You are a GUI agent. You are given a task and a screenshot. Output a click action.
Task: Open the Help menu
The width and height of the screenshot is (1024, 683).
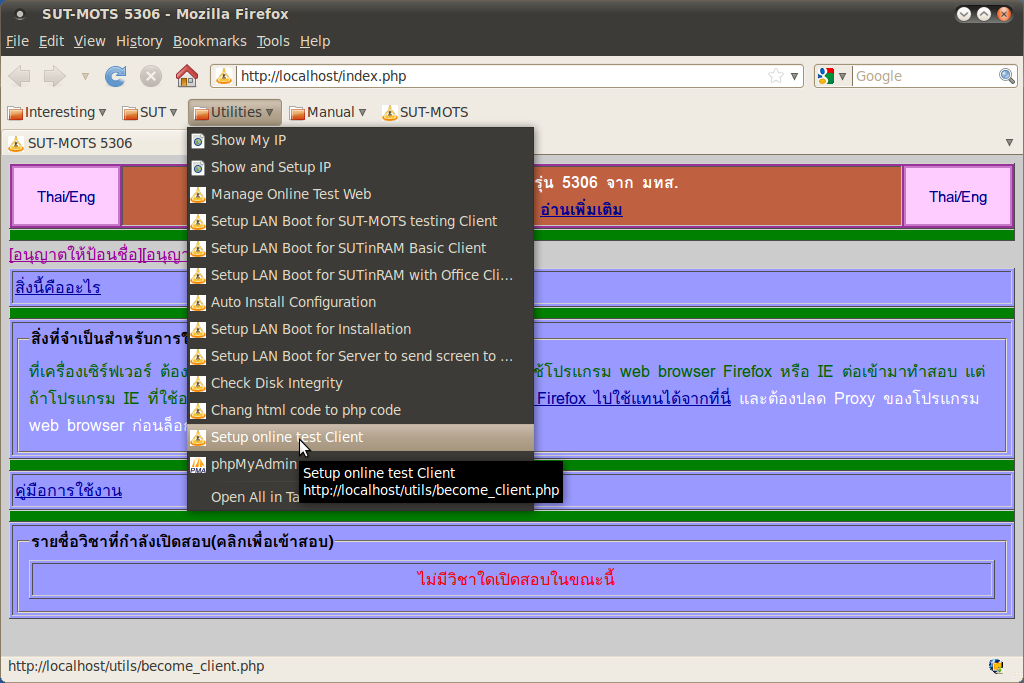pos(315,41)
